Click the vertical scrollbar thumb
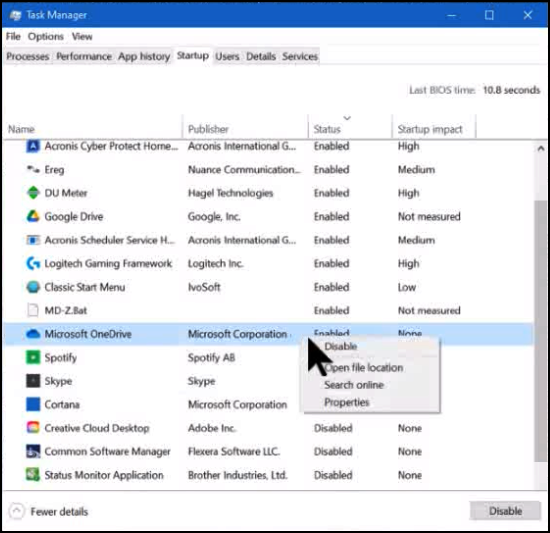This screenshot has width=550, height=533. click(x=540, y=331)
